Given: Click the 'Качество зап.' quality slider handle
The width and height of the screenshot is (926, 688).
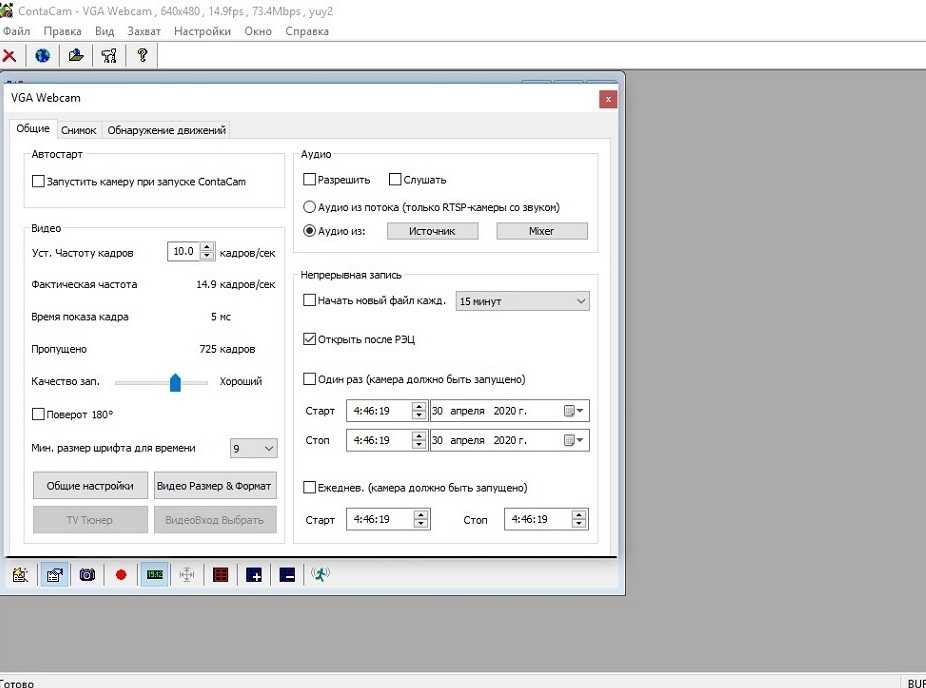Looking at the screenshot, I should coord(175,382).
